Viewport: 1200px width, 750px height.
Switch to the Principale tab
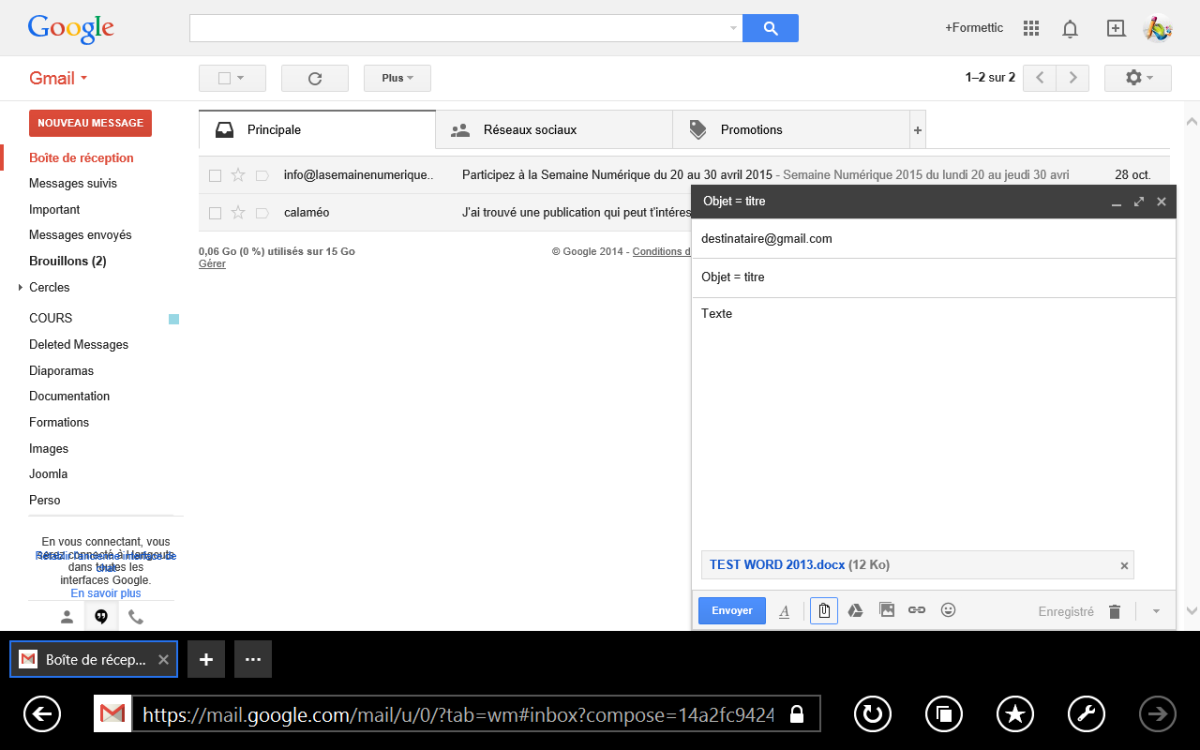tap(317, 130)
